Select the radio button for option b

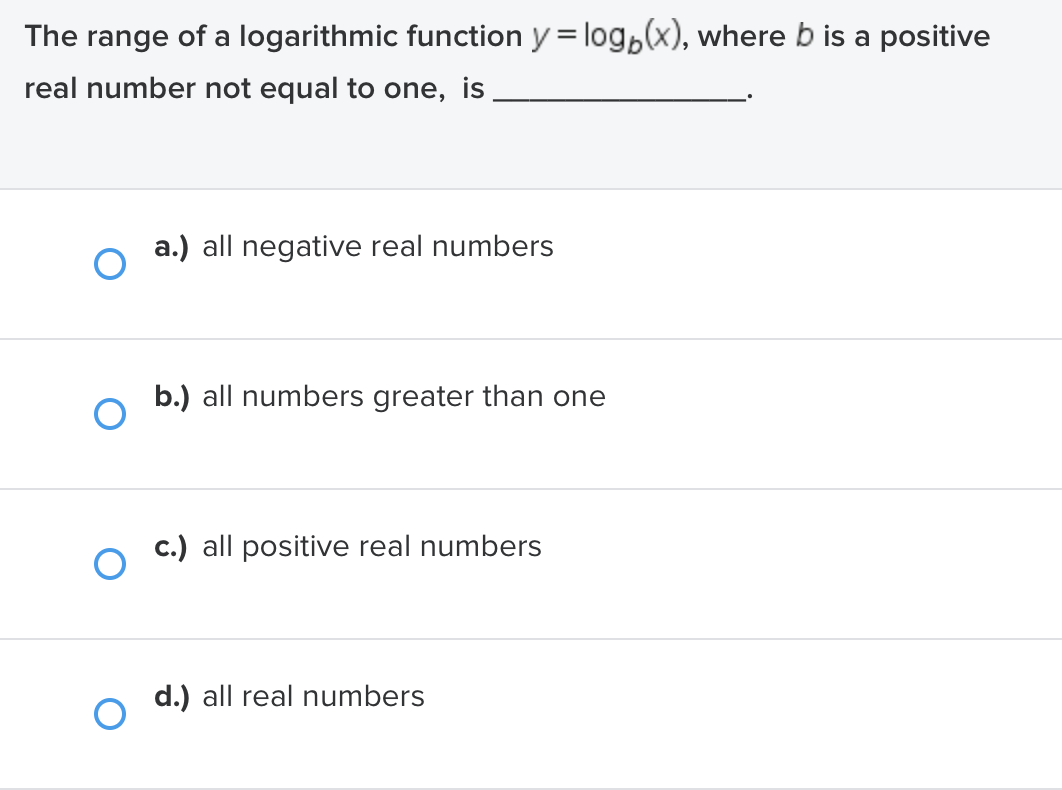pos(110,414)
